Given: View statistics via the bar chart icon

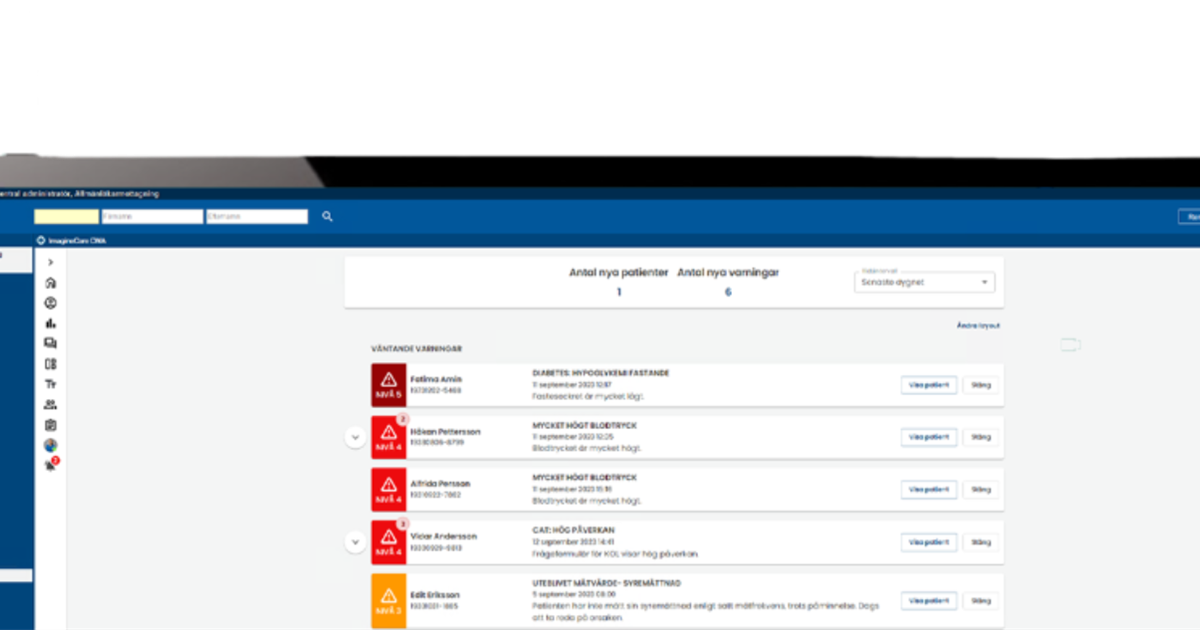Looking at the screenshot, I should [x=50, y=323].
